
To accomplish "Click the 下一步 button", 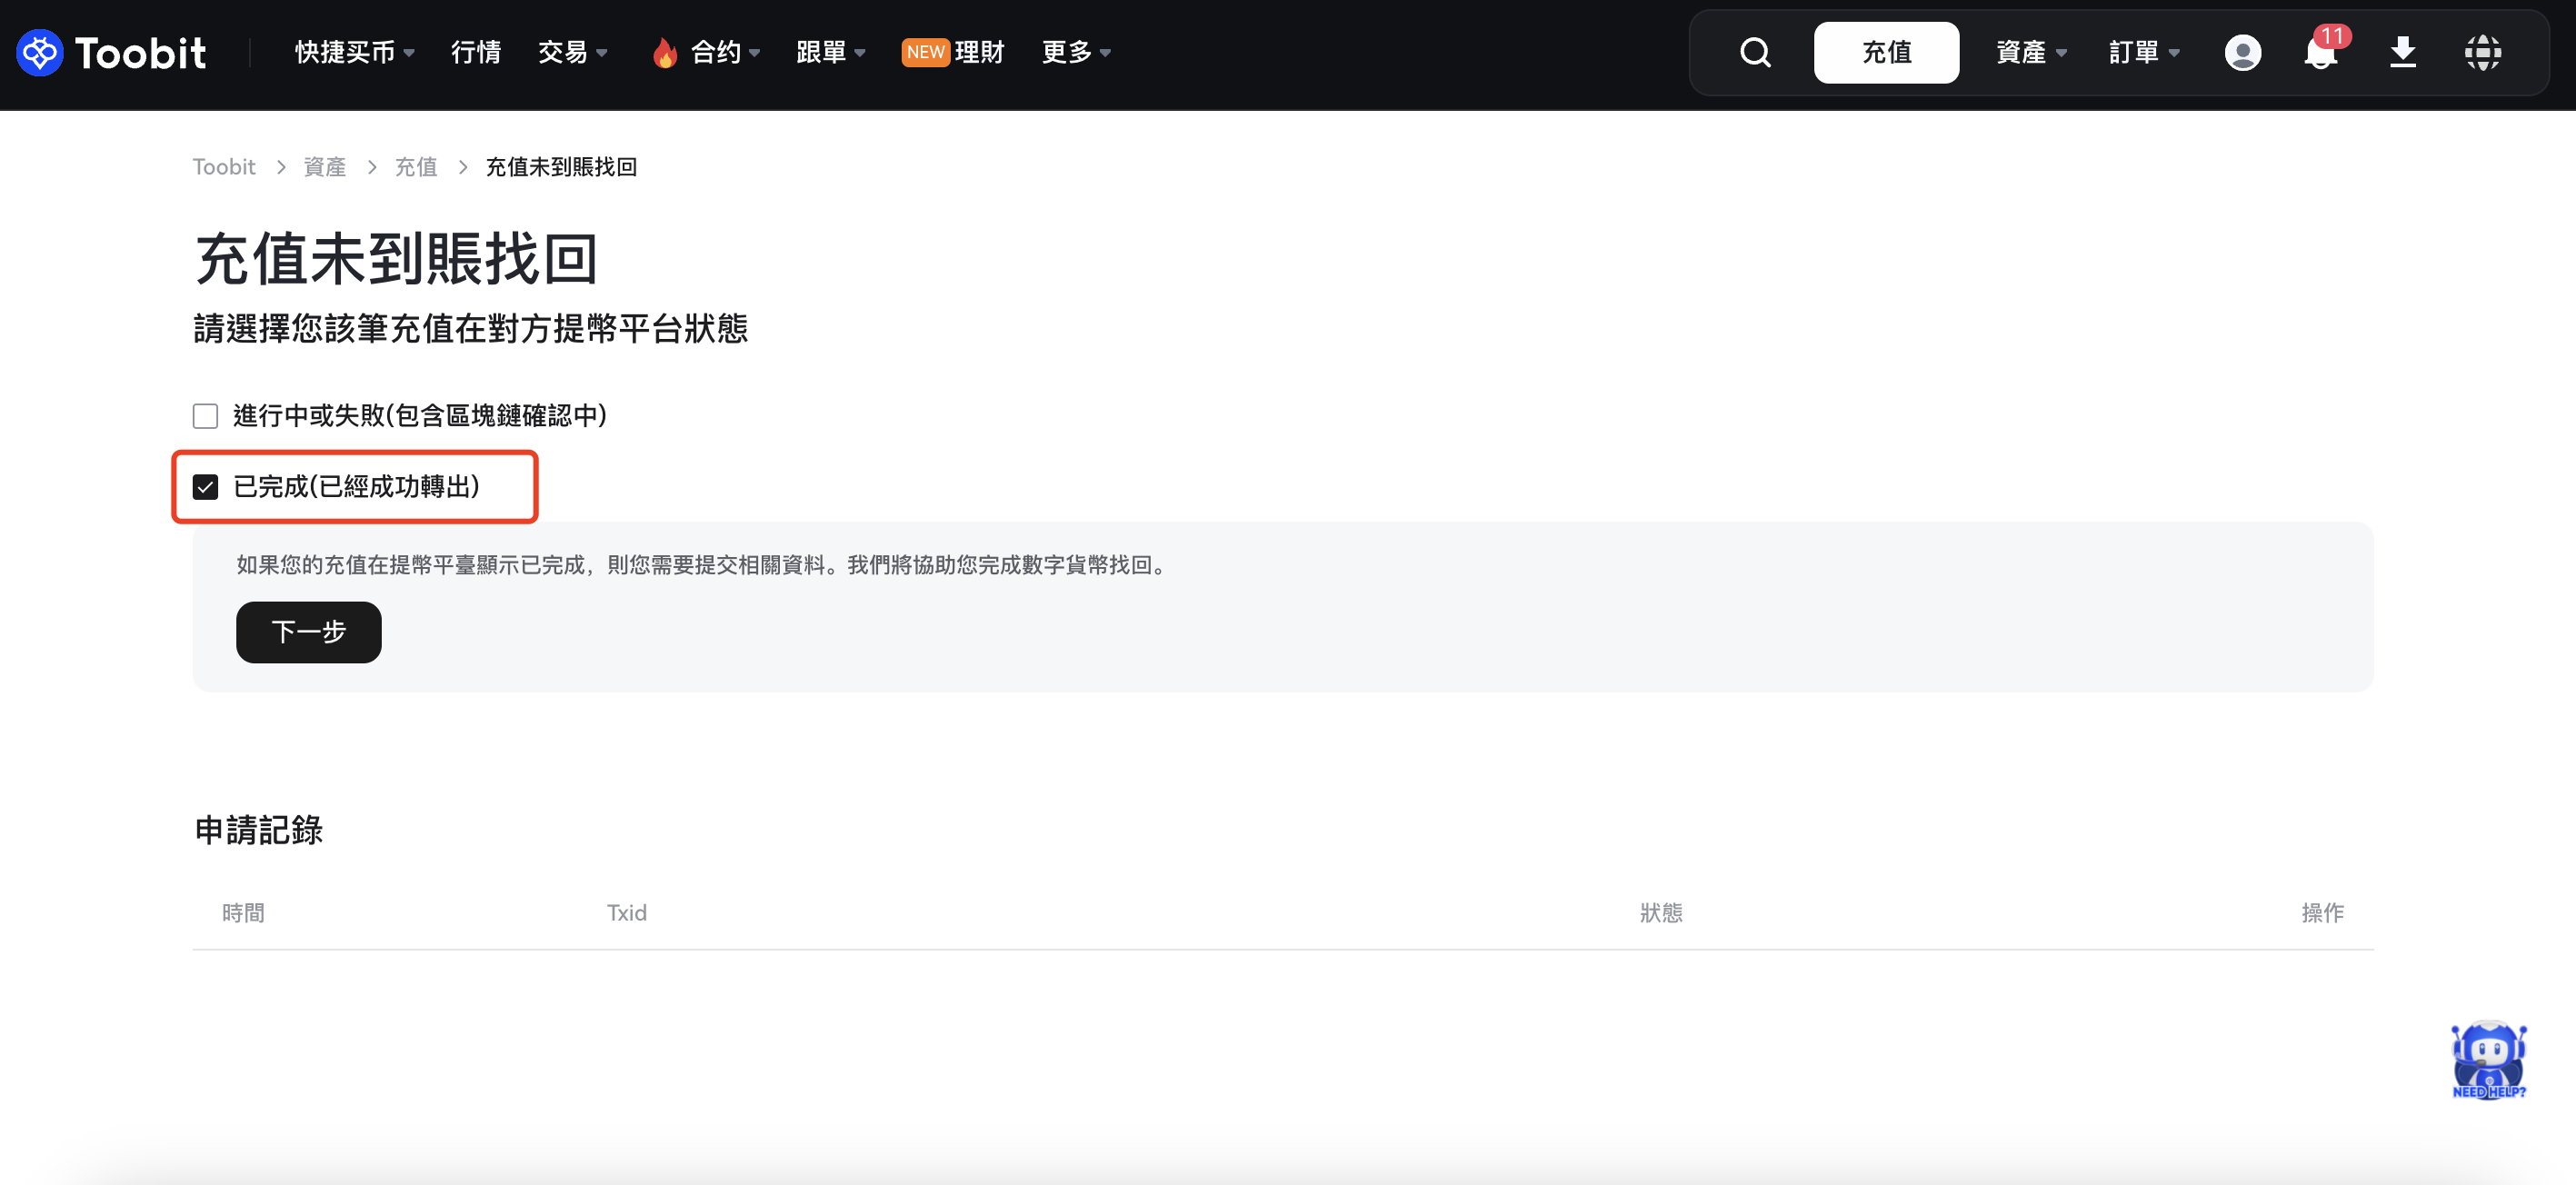I will tap(308, 632).
